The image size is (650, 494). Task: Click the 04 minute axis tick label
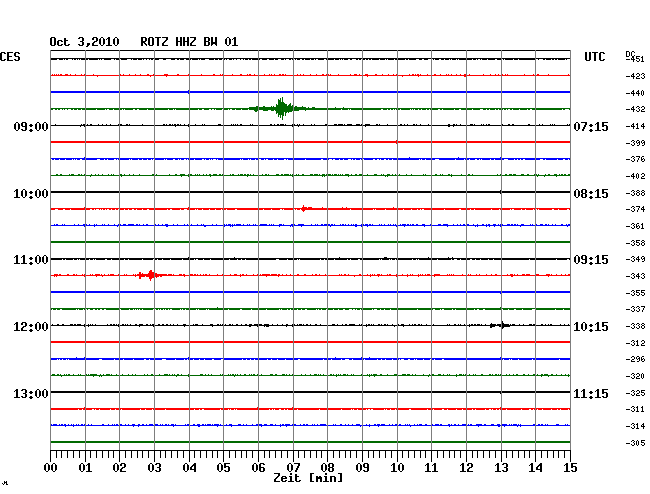189,468
